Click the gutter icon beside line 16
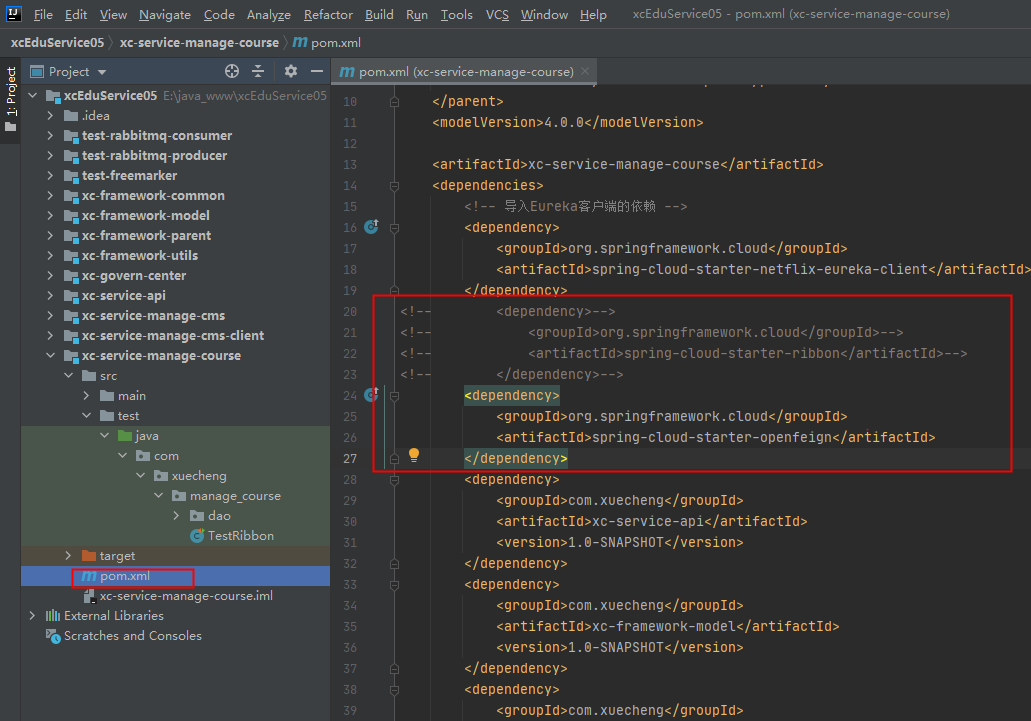The height and width of the screenshot is (721, 1031). tap(371, 227)
